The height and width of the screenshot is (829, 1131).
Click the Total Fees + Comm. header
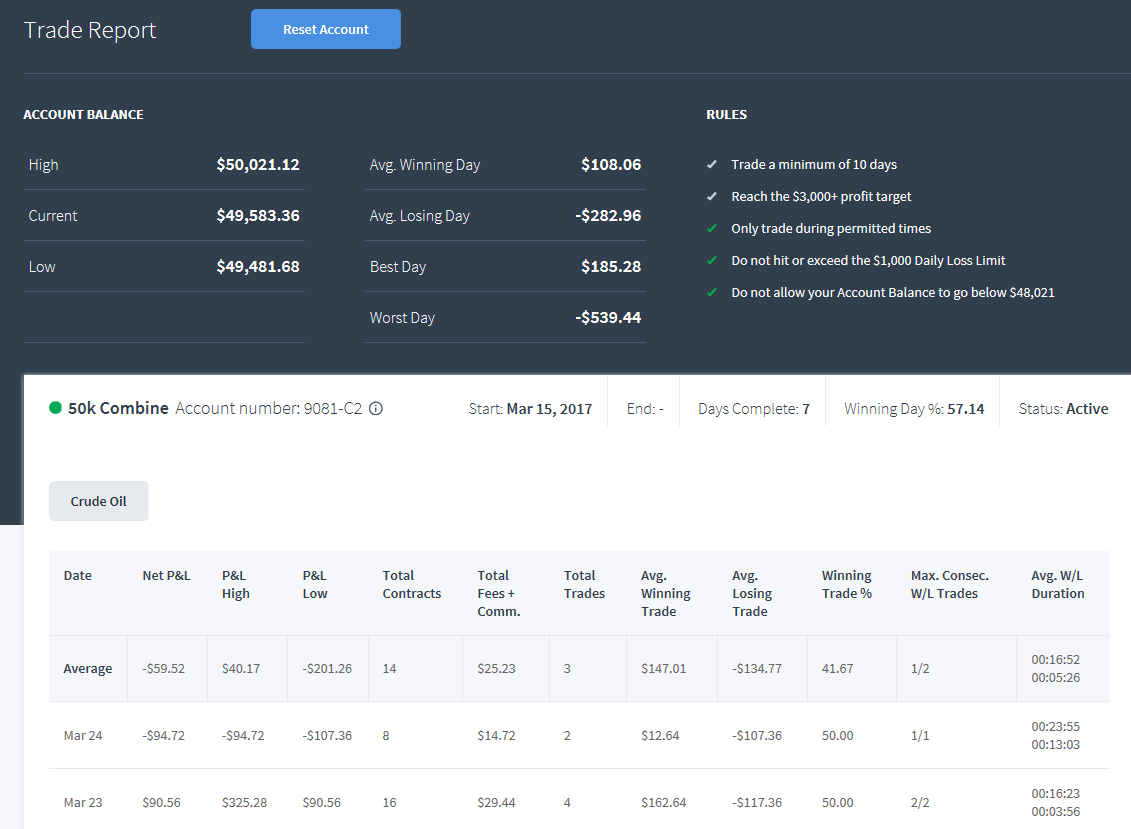click(499, 593)
